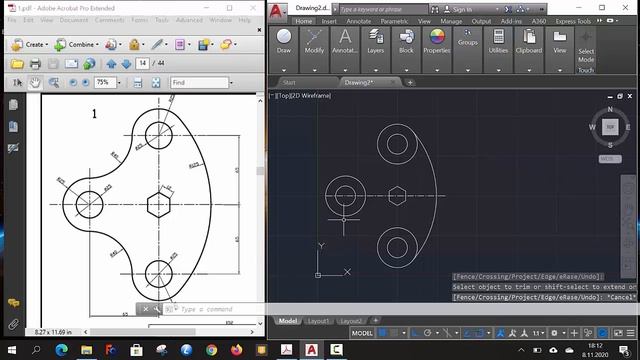Viewport: 640px width, 360px height.
Task: Open the Start drawing tab
Action: pos(289,82)
